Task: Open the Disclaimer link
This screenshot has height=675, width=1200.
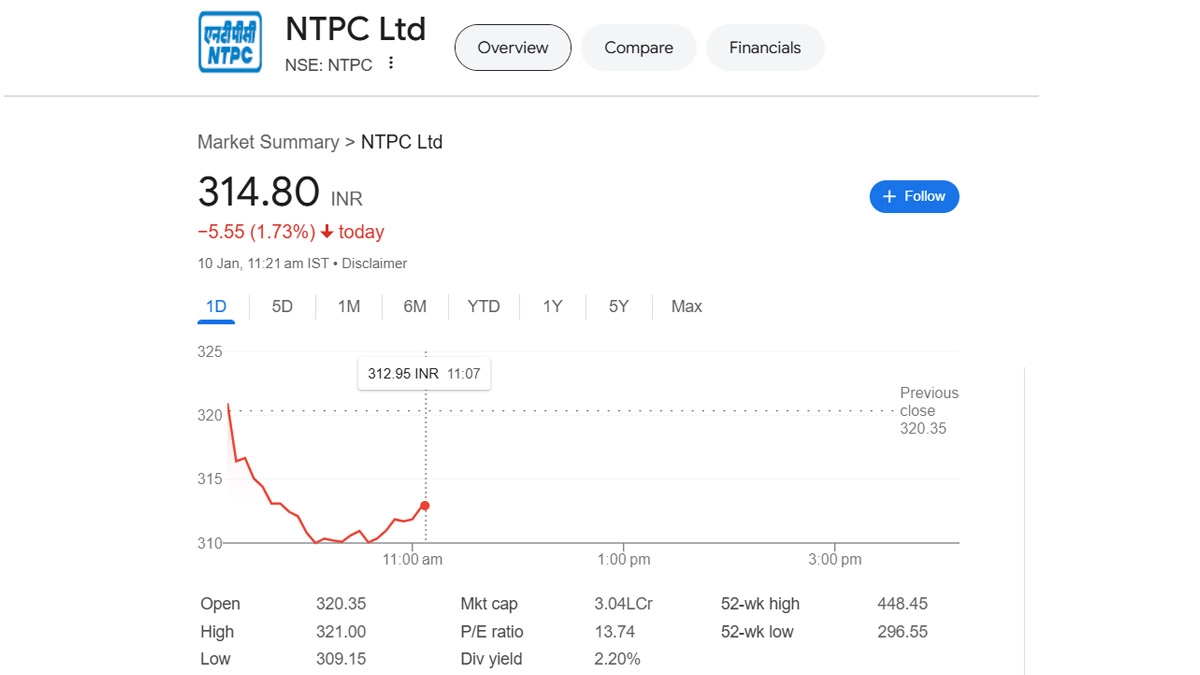Action: (x=375, y=264)
